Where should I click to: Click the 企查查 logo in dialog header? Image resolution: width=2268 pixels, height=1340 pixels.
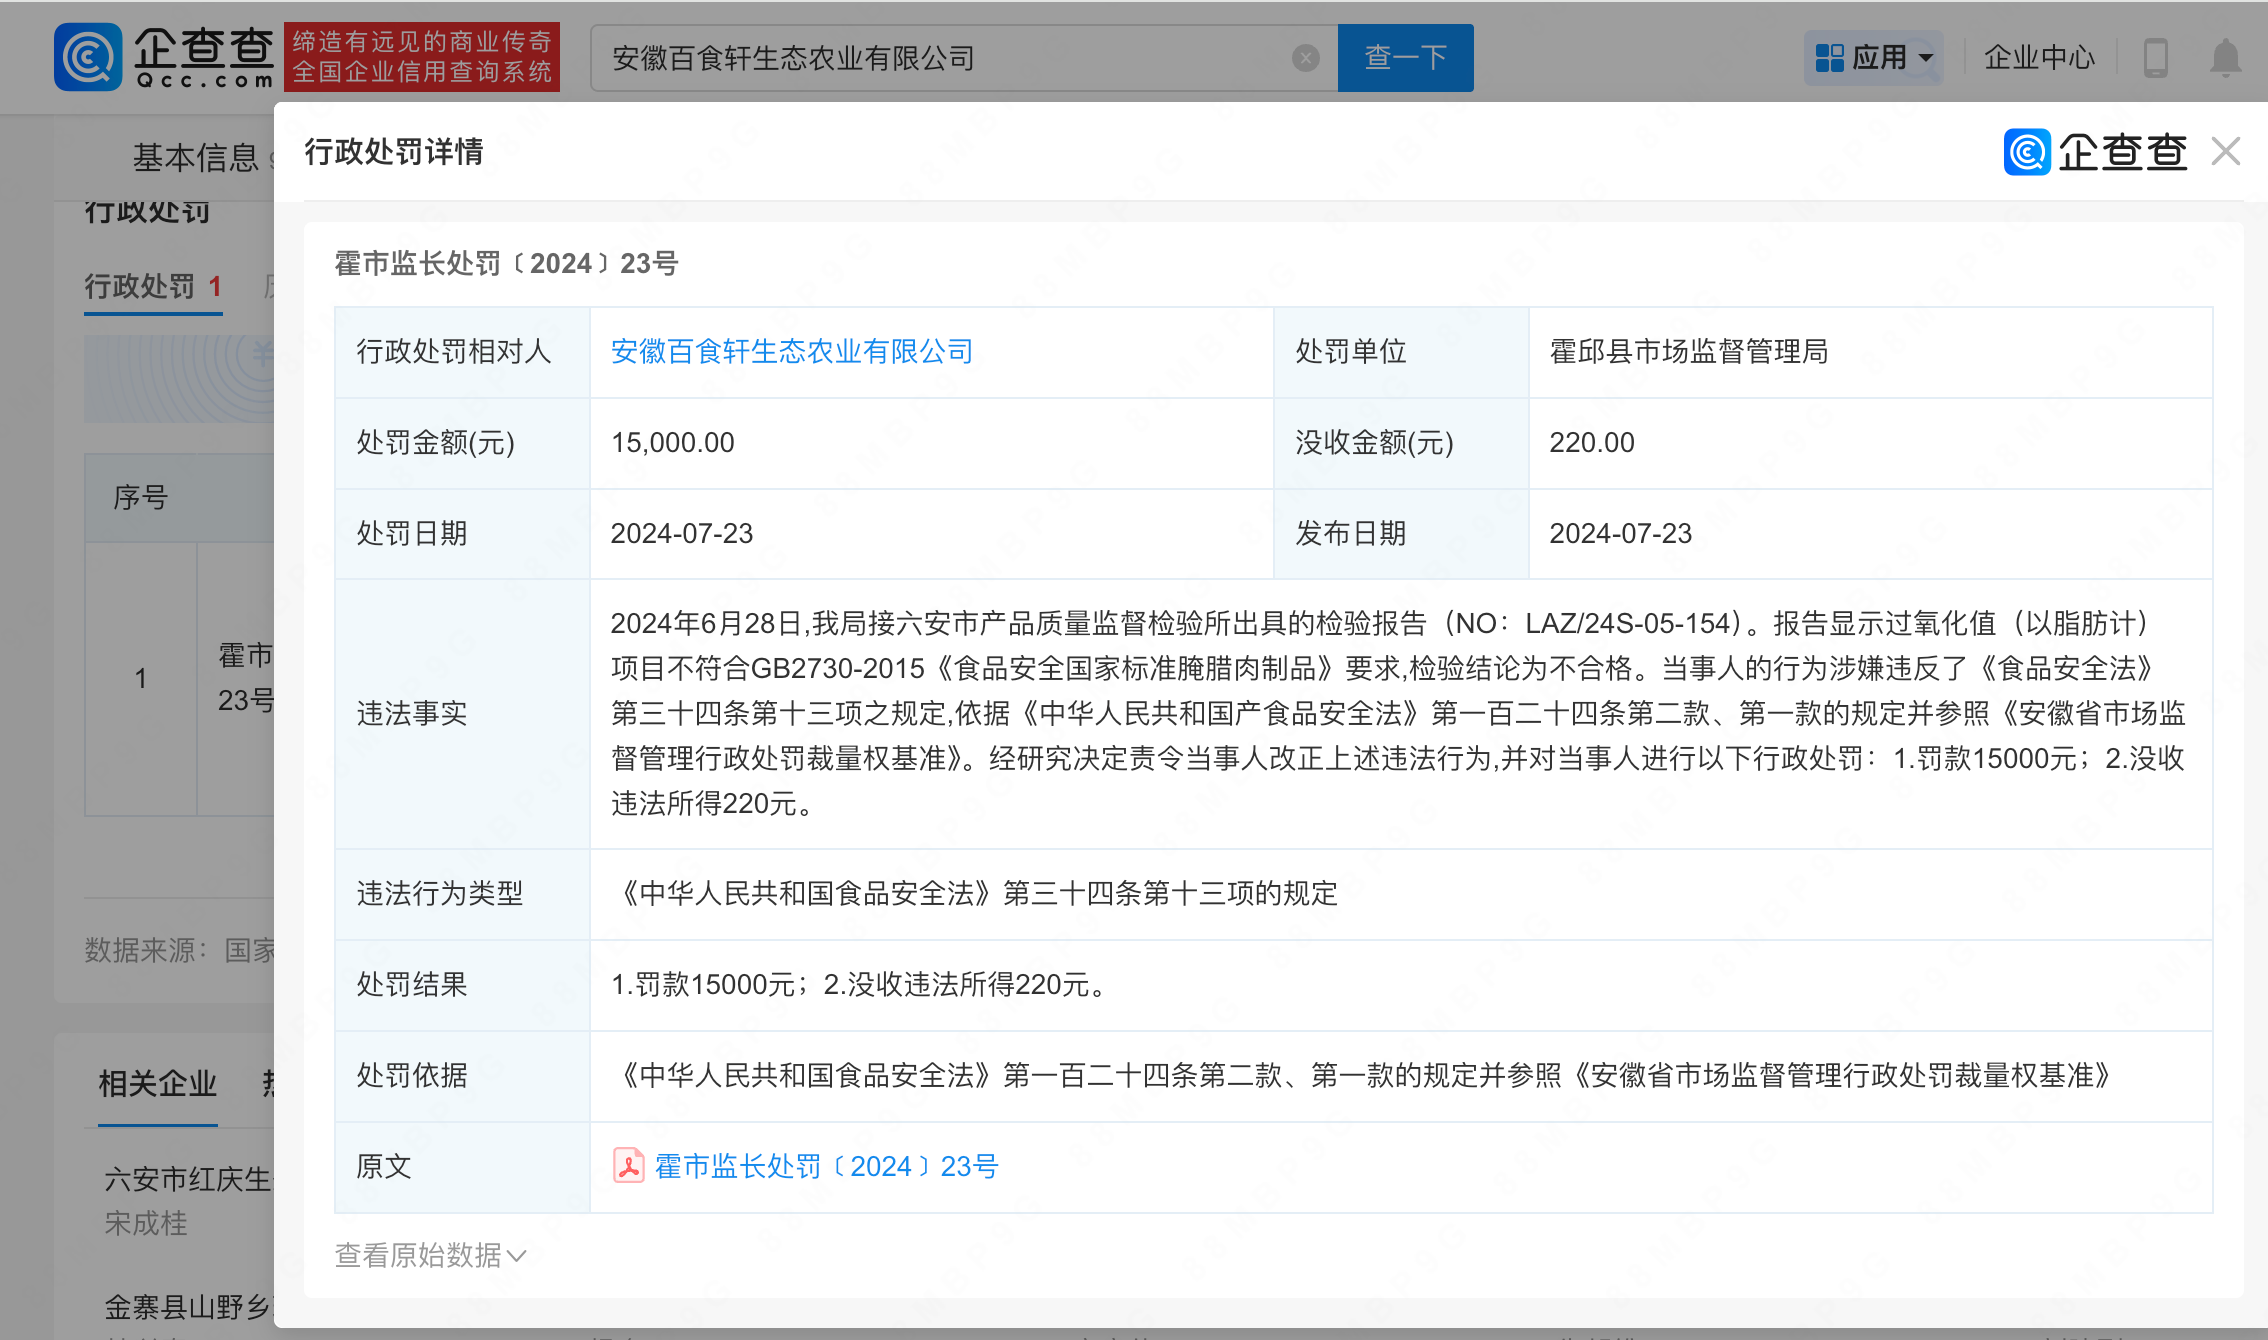(2095, 152)
